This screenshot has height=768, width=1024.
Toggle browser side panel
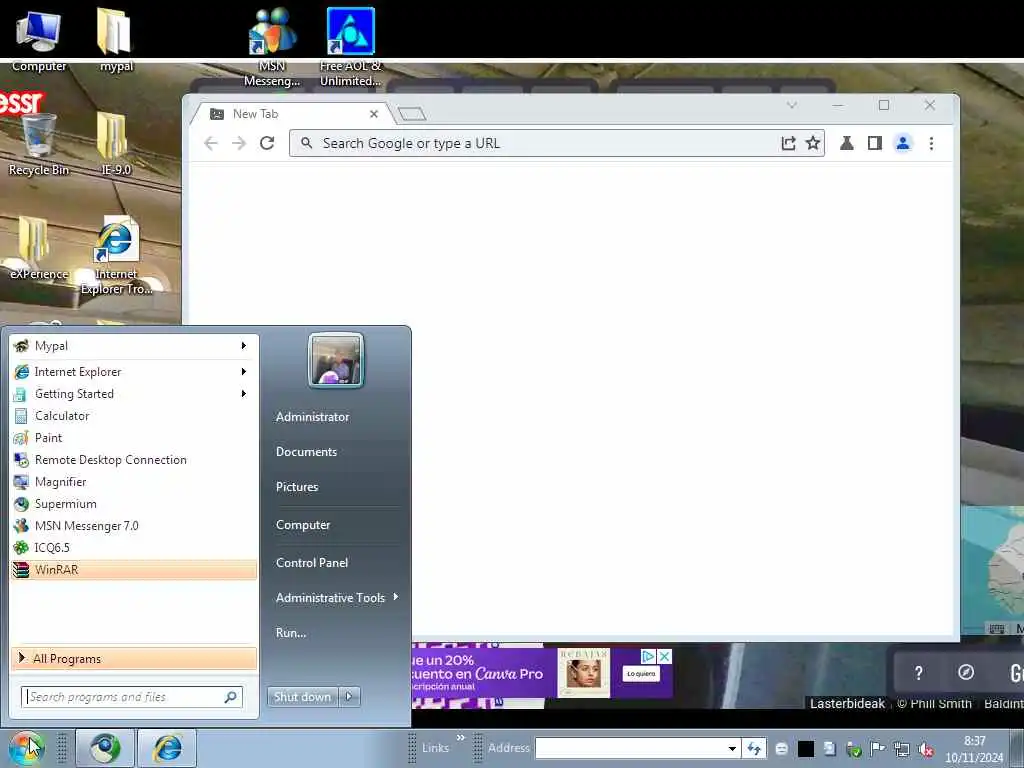click(874, 143)
